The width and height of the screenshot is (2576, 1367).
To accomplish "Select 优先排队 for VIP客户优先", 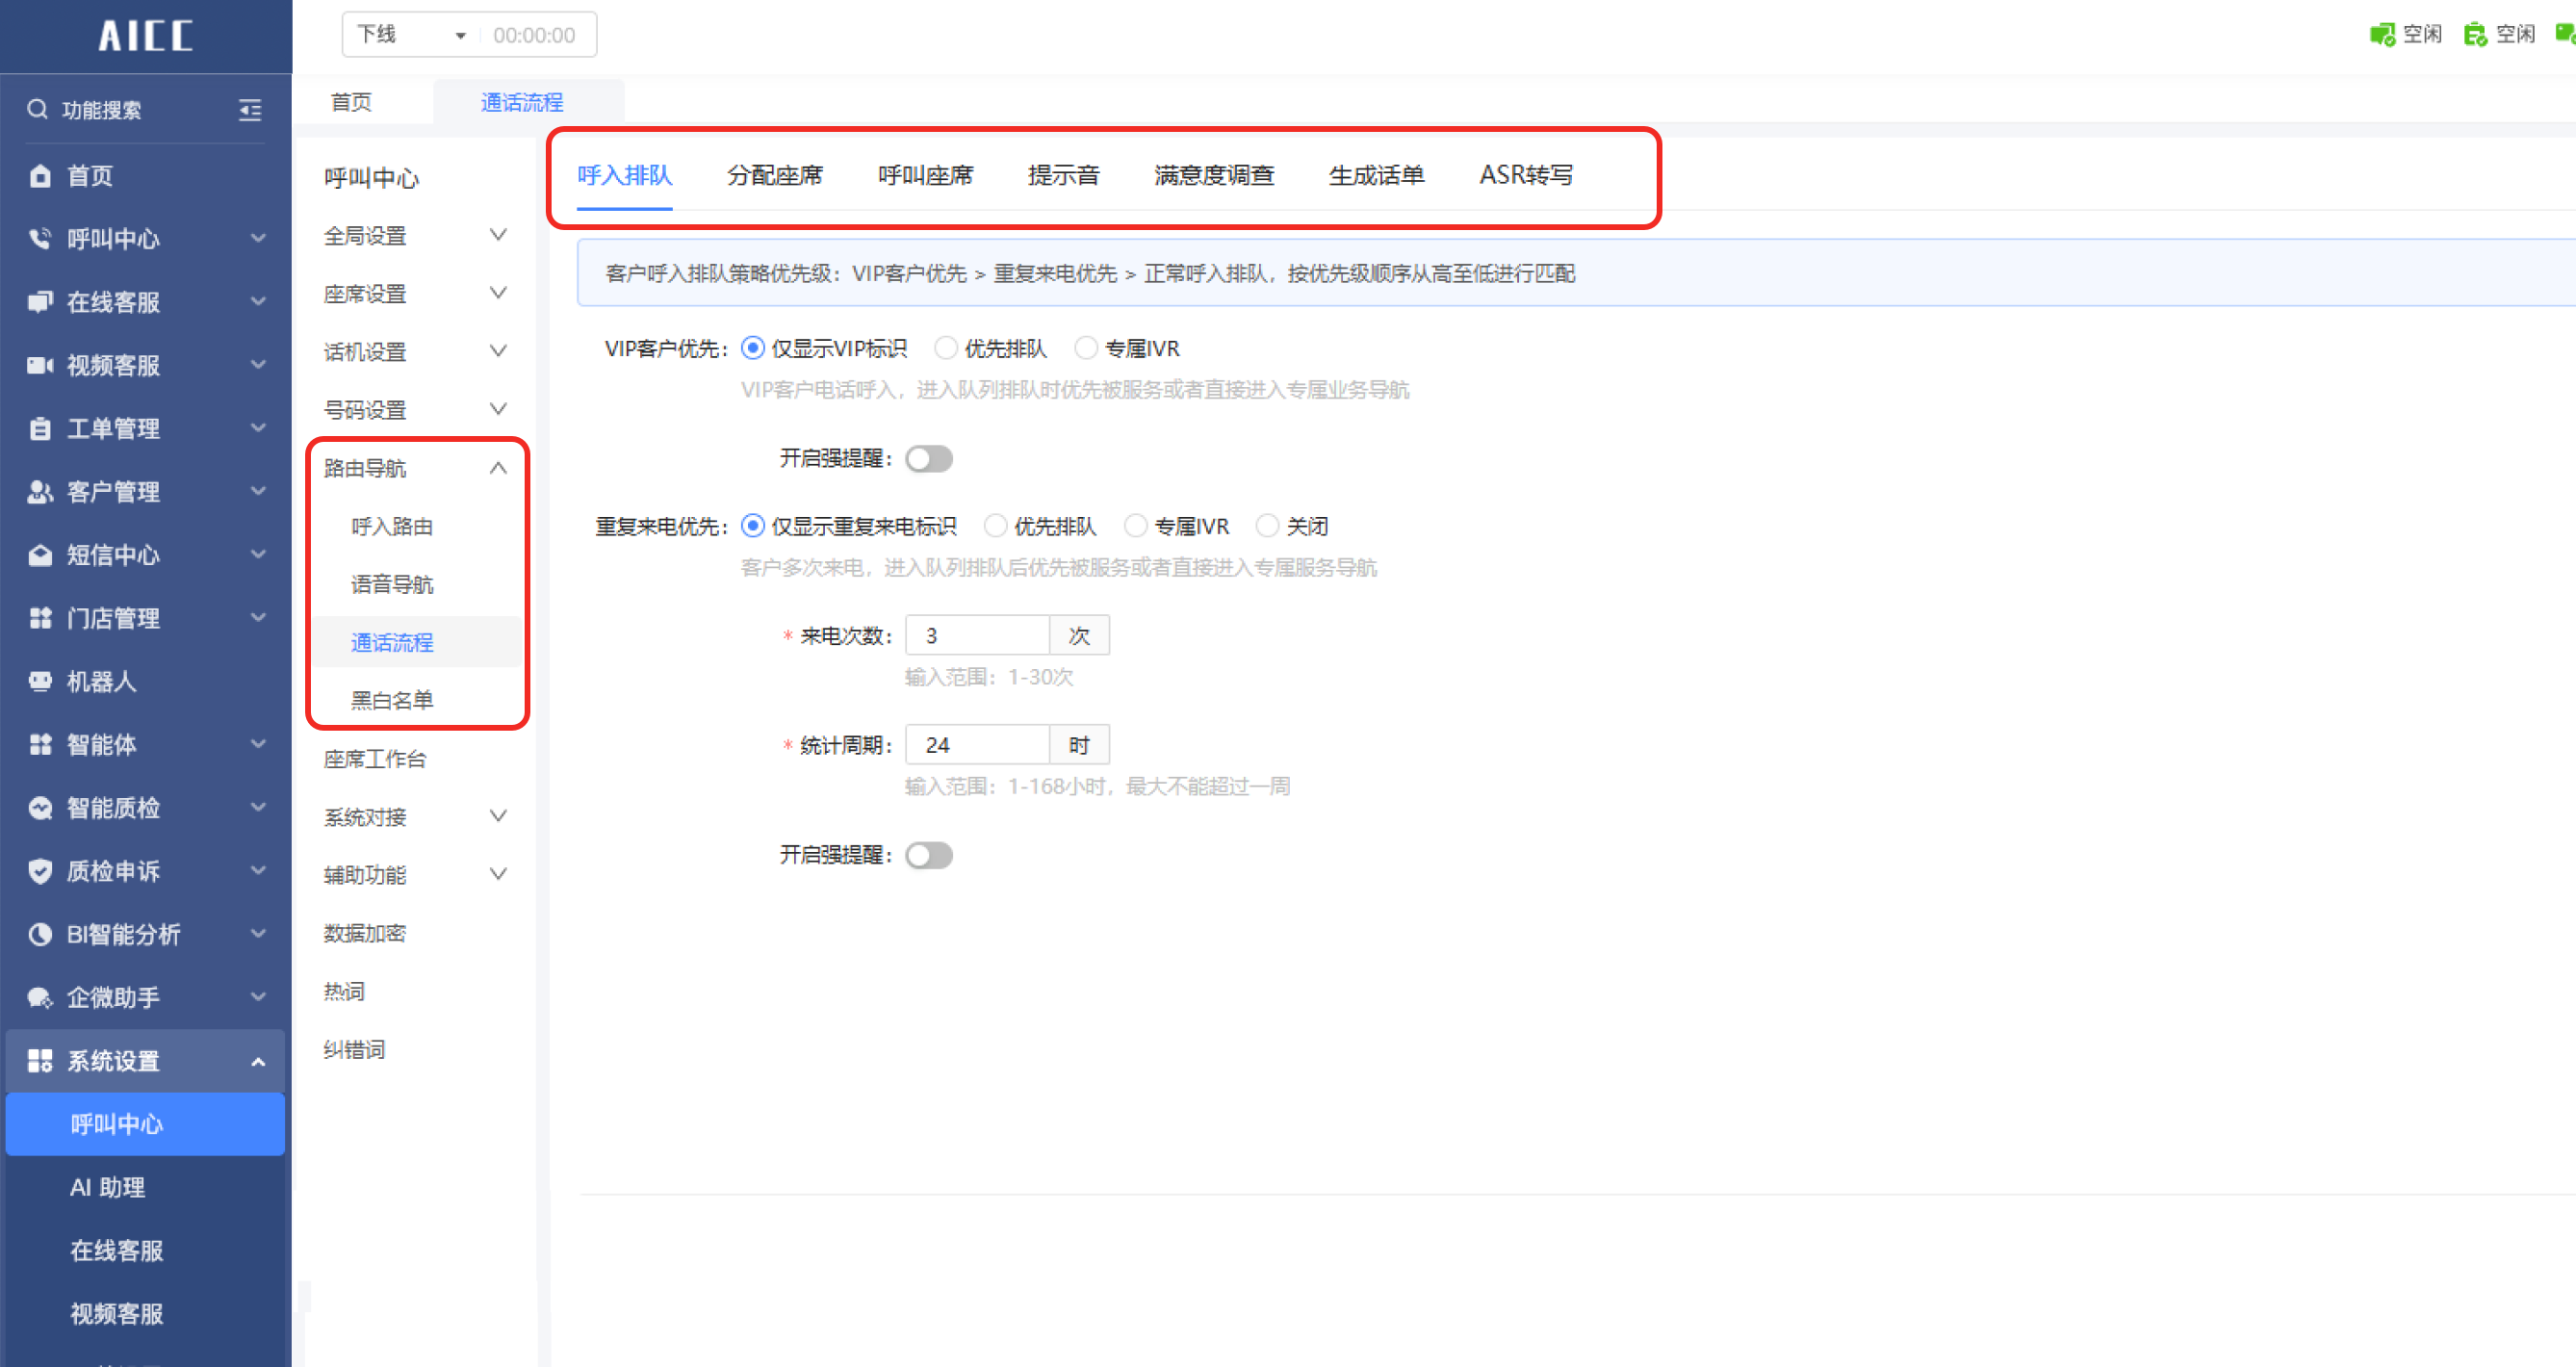I will (945, 348).
